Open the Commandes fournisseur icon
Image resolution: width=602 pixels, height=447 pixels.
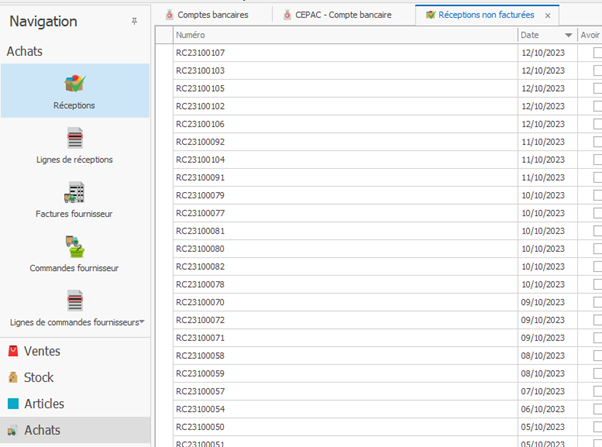[75, 246]
